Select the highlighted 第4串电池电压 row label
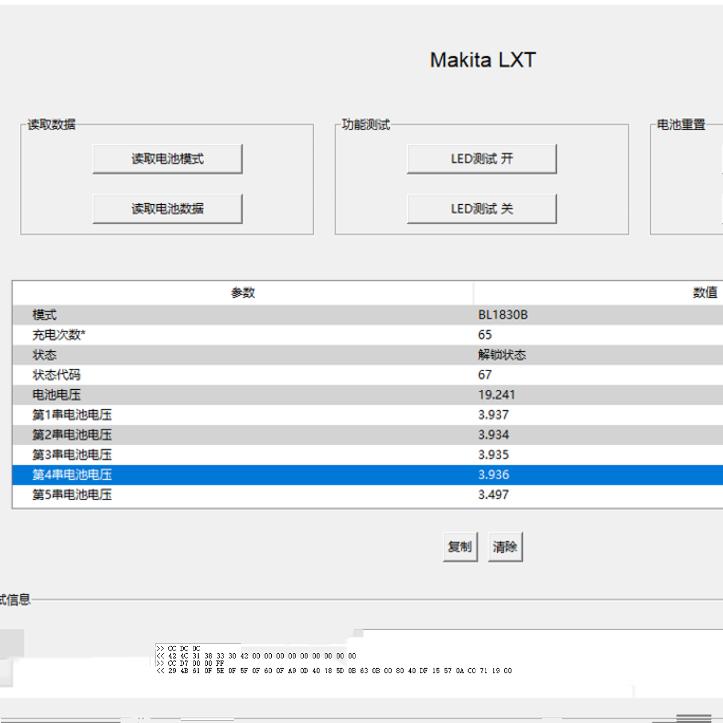Screen dimensions: 723x723 click(x=72, y=474)
